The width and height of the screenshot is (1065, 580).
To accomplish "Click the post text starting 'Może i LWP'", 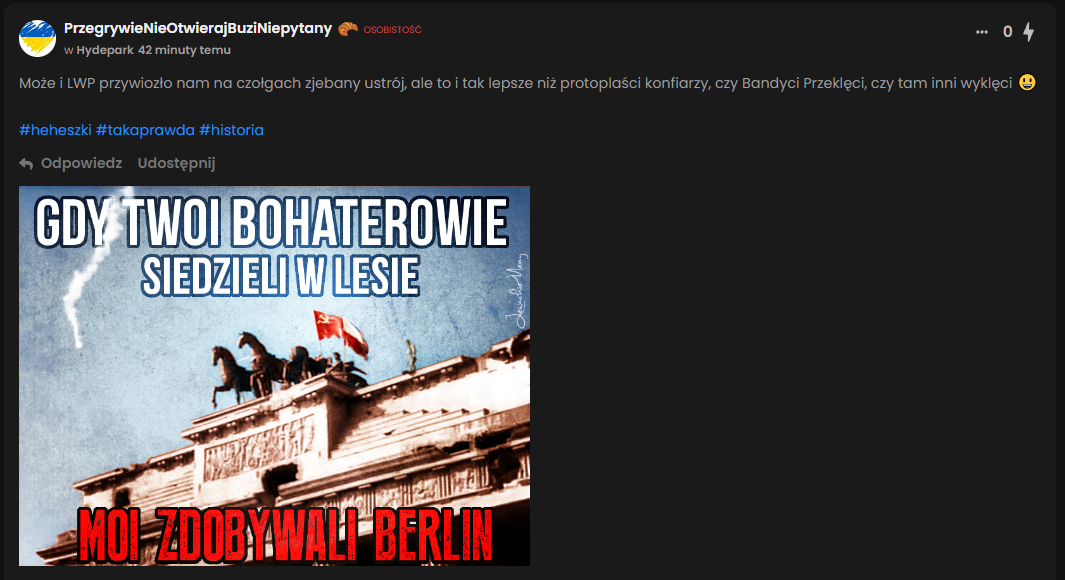I will [516, 83].
